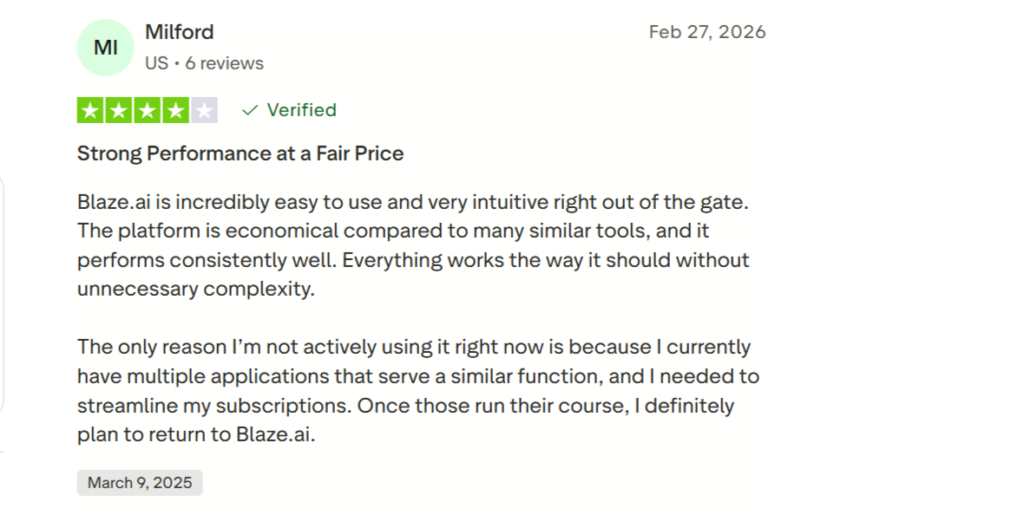Viewport: 1024px width, 515px height.
Task: Open reviewer Milford's profile name
Action: [x=179, y=32]
